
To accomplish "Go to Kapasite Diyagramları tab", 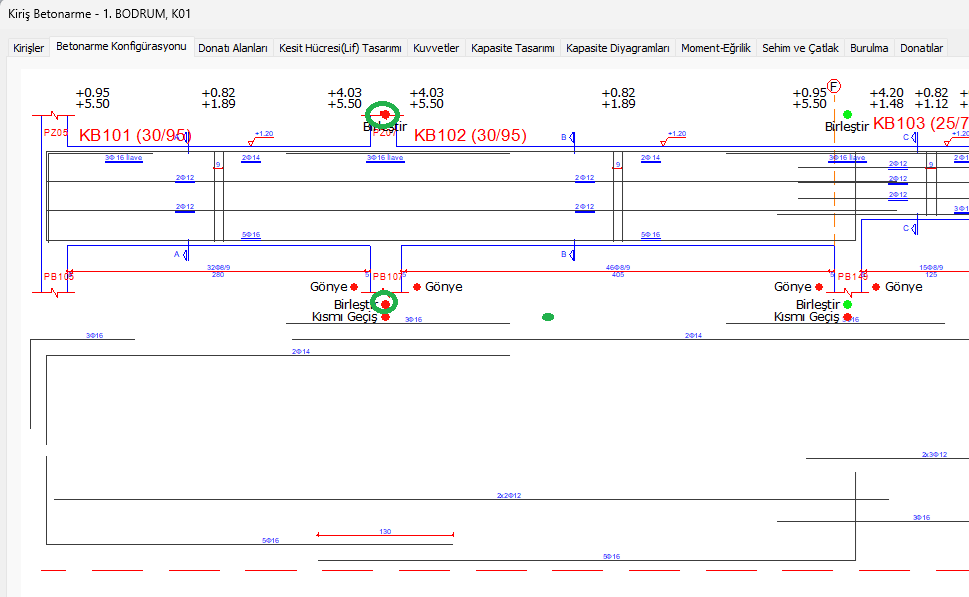I will click(x=617, y=48).
